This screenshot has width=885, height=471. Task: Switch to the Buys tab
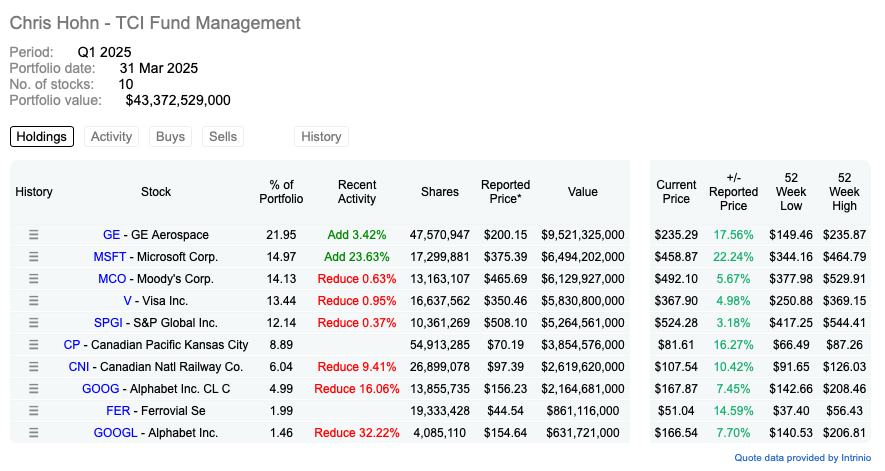pyautogui.click(x=170, y=137)
